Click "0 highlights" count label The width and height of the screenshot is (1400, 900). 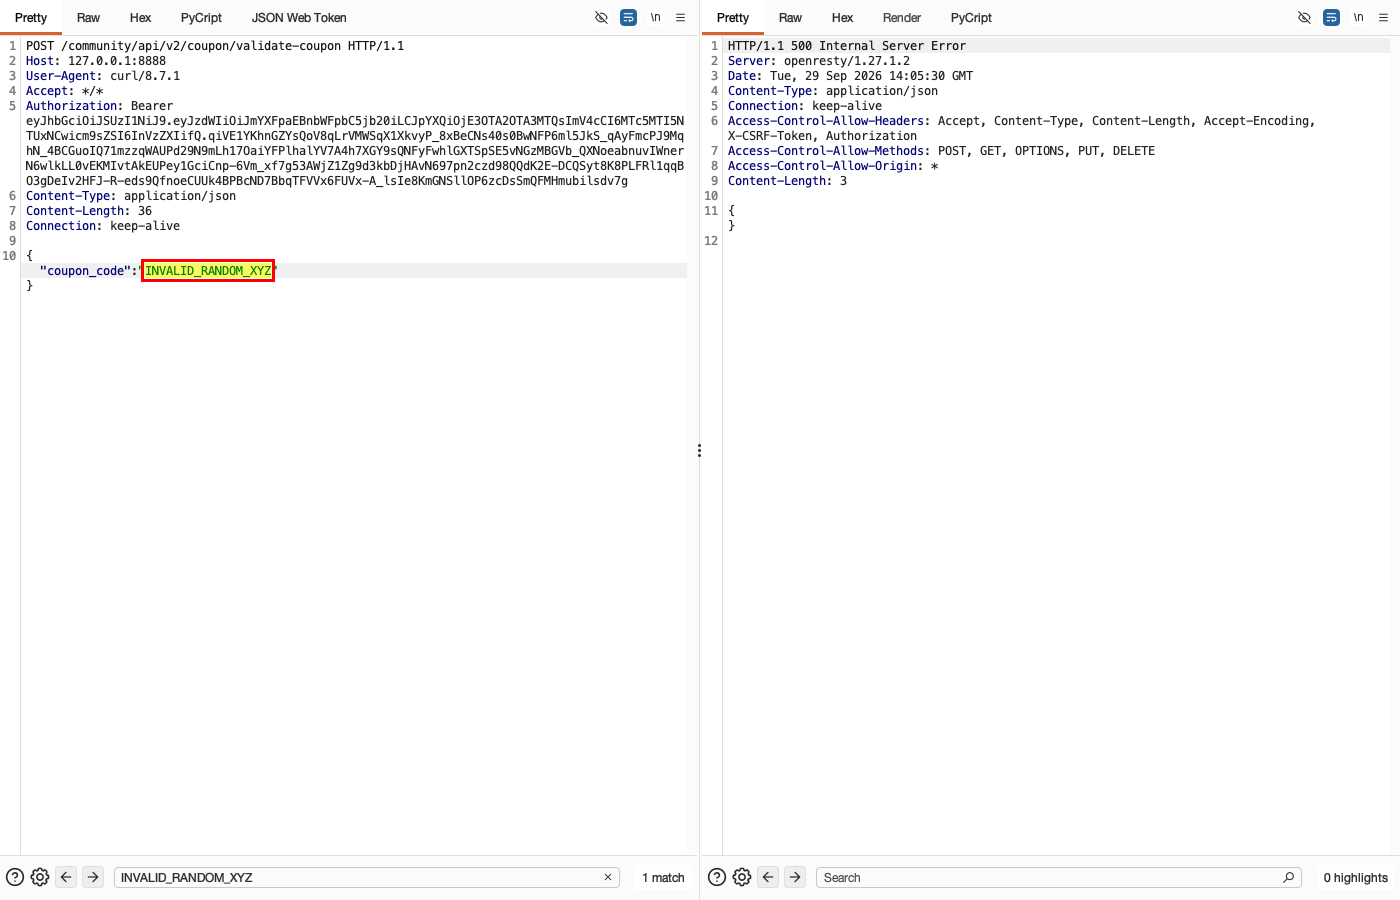pyautogui.click(x=1355, y=877)
